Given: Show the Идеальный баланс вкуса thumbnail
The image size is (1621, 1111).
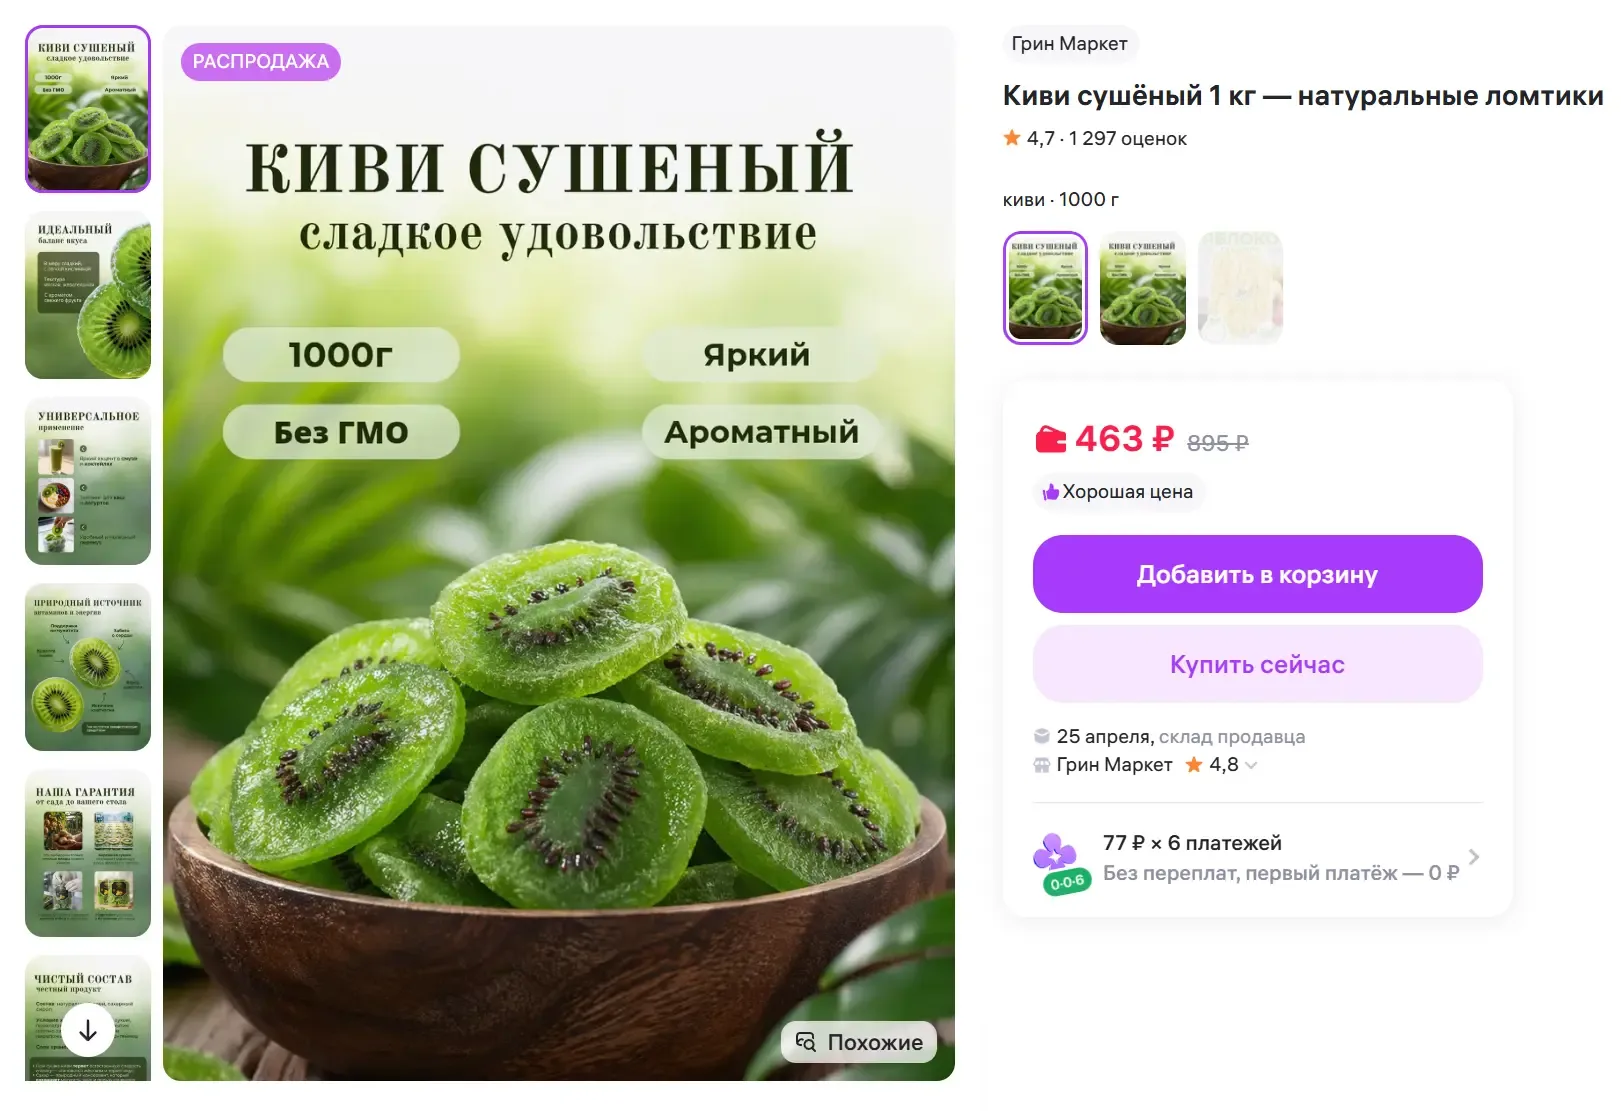Looking at the screenshot, I should click(x=88, y=295).
